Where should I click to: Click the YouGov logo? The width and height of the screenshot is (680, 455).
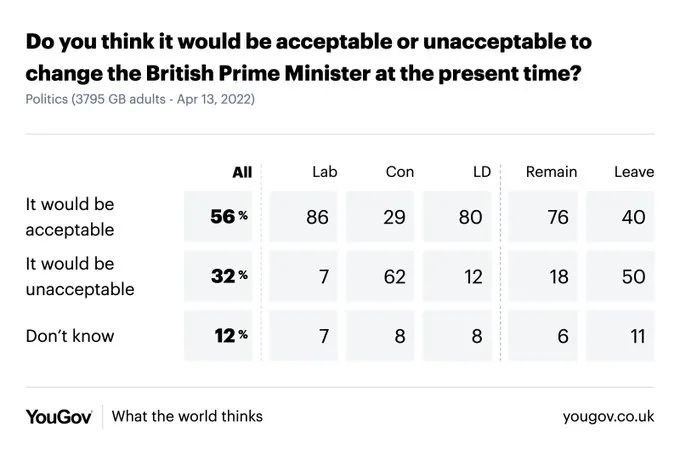click(59, 417)
